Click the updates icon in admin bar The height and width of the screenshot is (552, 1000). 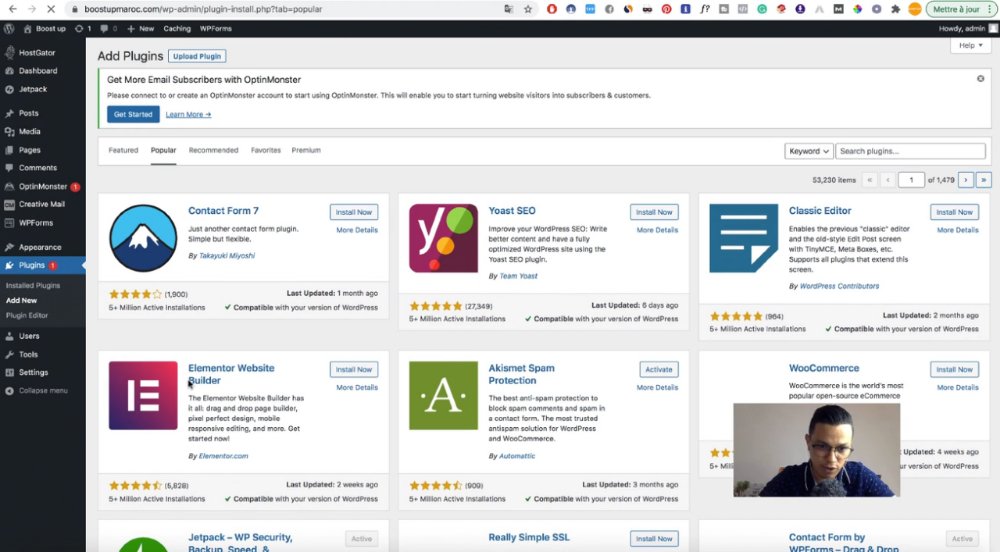(79, 29)
